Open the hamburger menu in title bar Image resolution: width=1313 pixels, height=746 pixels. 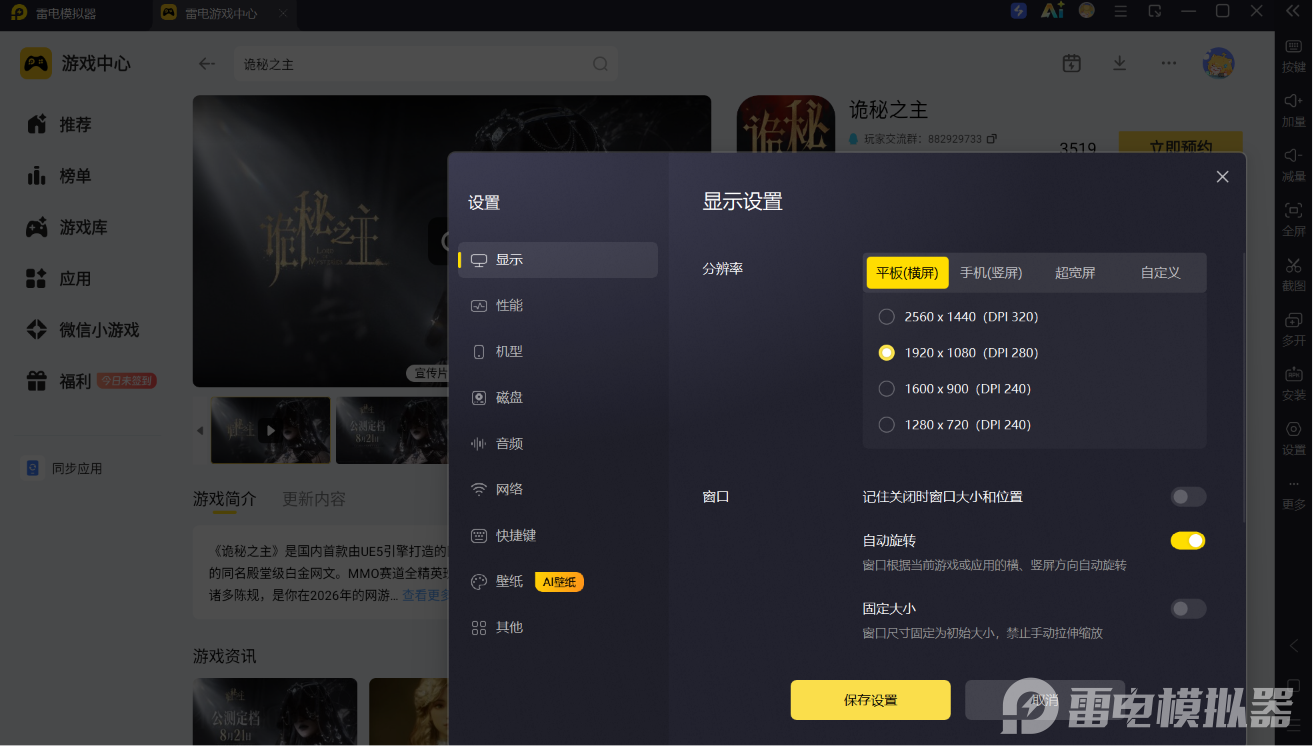pyautogui.click(x=1121, y=11)
